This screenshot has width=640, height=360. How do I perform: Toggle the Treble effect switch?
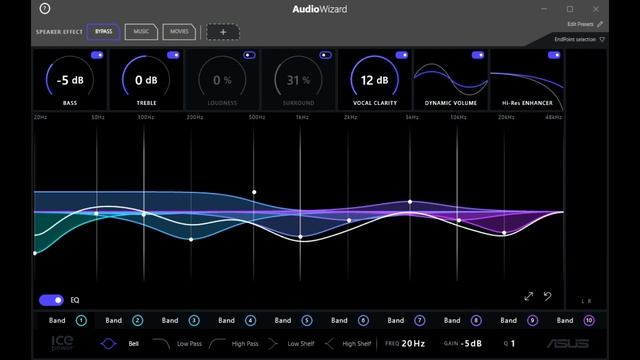tap(173, 55)
